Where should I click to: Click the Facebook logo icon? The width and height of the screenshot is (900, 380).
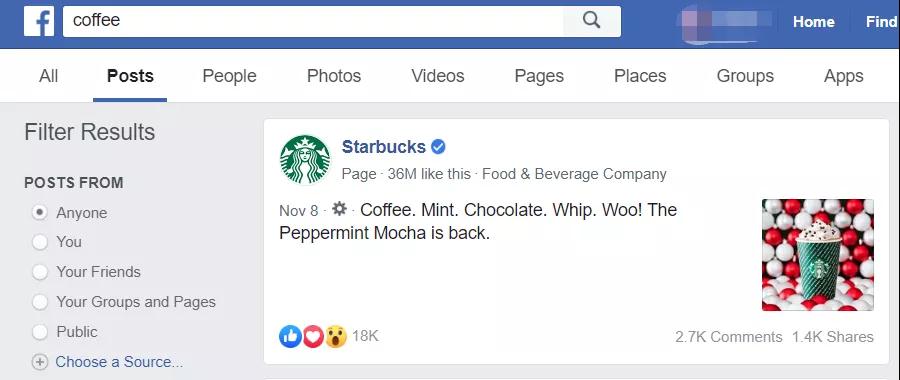coord(38,22)
